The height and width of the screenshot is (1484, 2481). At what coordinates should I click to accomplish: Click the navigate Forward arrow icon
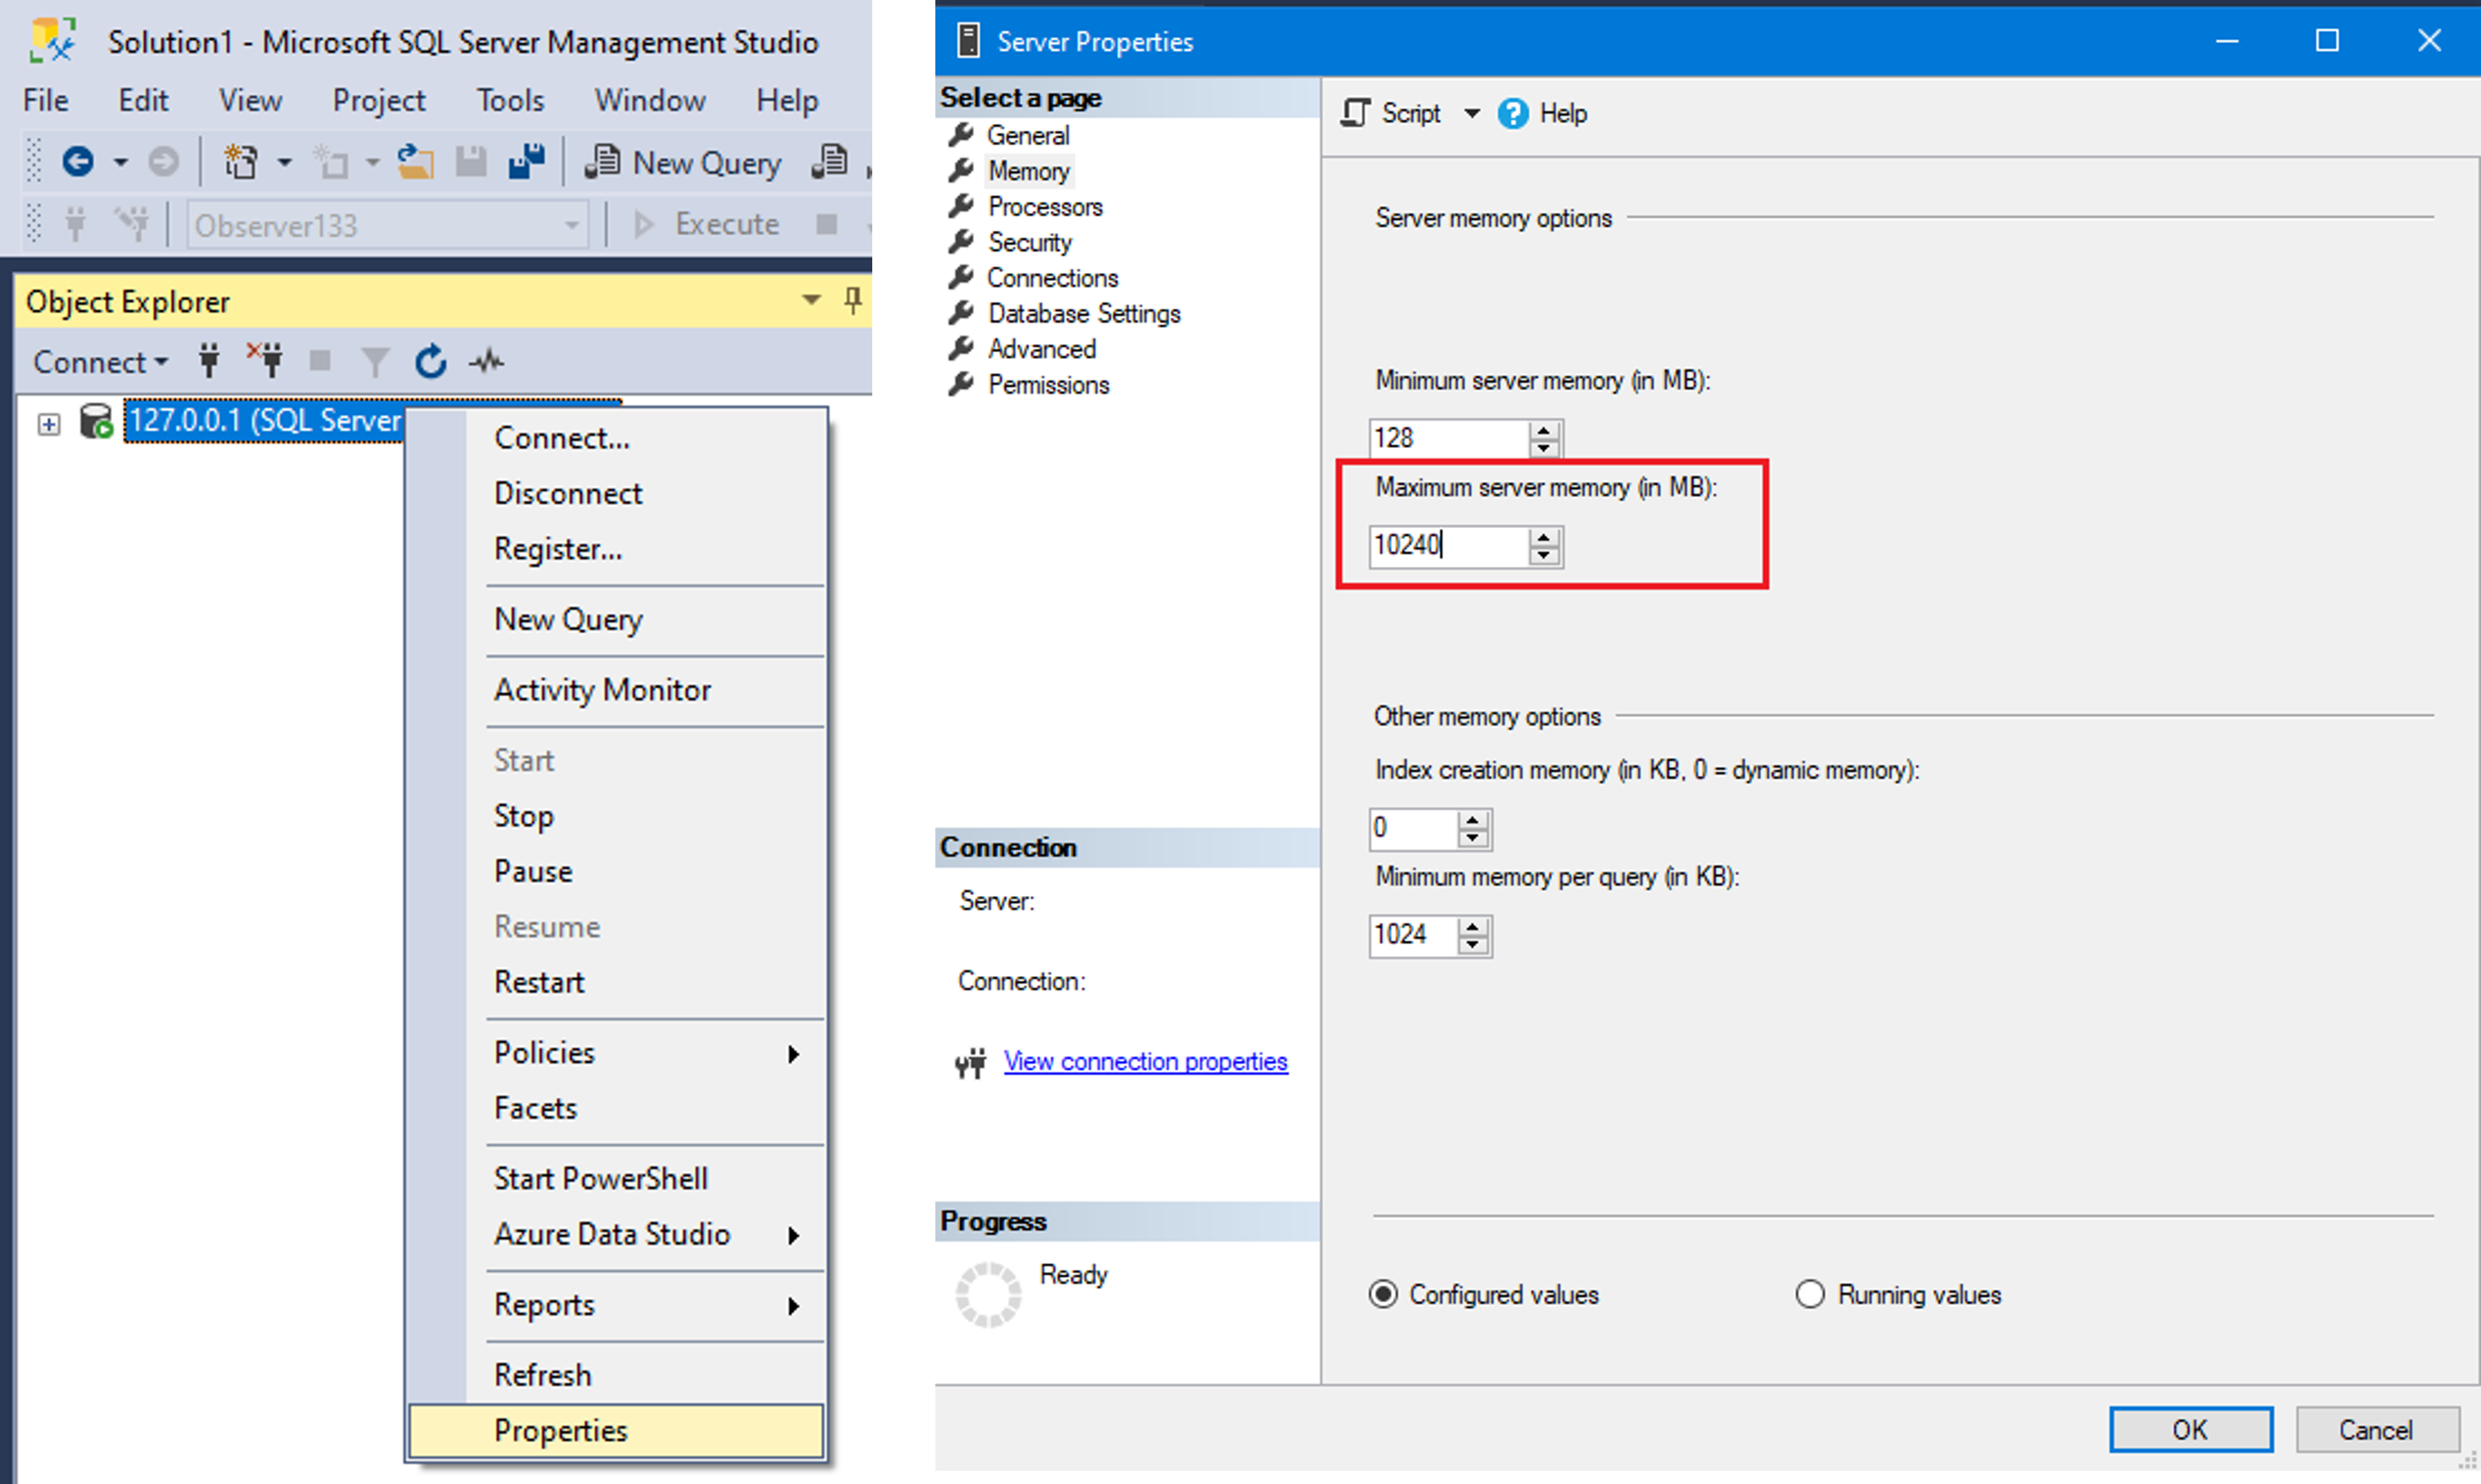pos(163,161)
